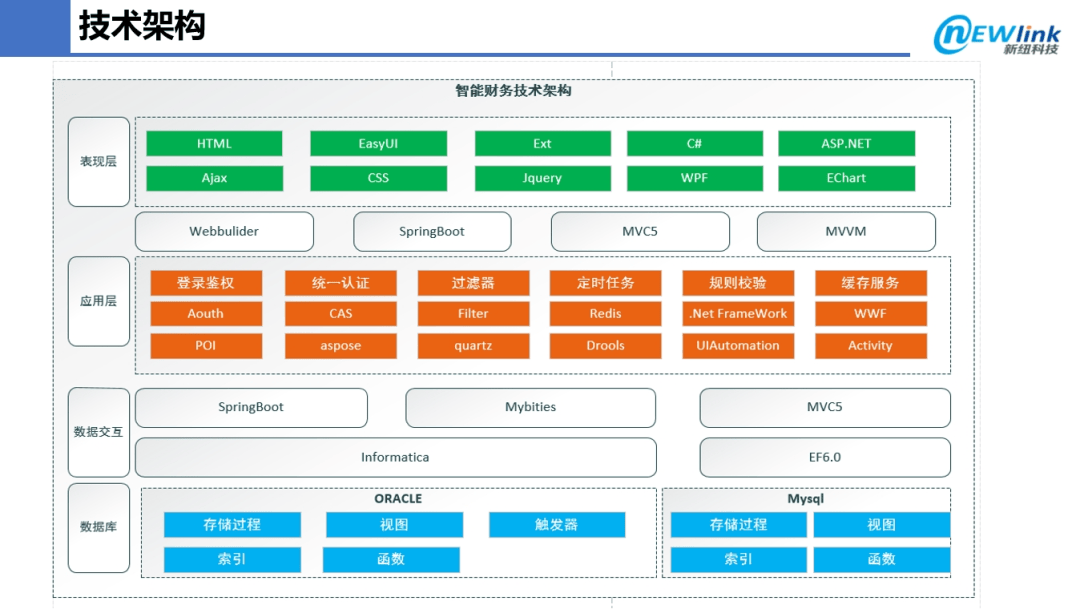This screenshot has height=613, width=1080.
Task: Select the MVVM framework box
Action: pyautogui.click(x=846, y=231)
